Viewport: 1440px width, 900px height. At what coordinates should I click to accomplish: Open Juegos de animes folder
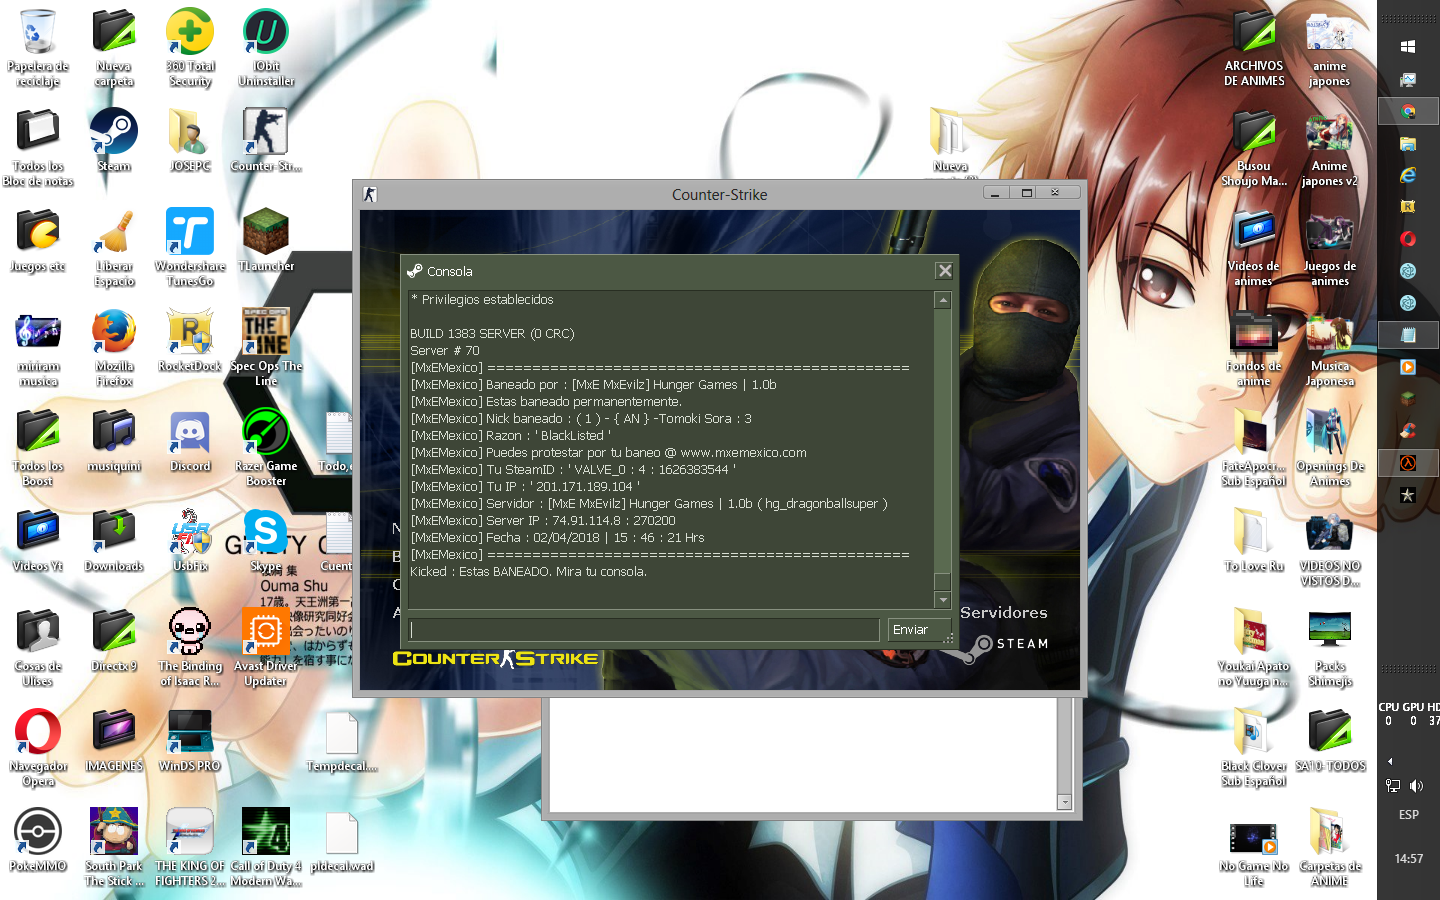coord(1330,247)
